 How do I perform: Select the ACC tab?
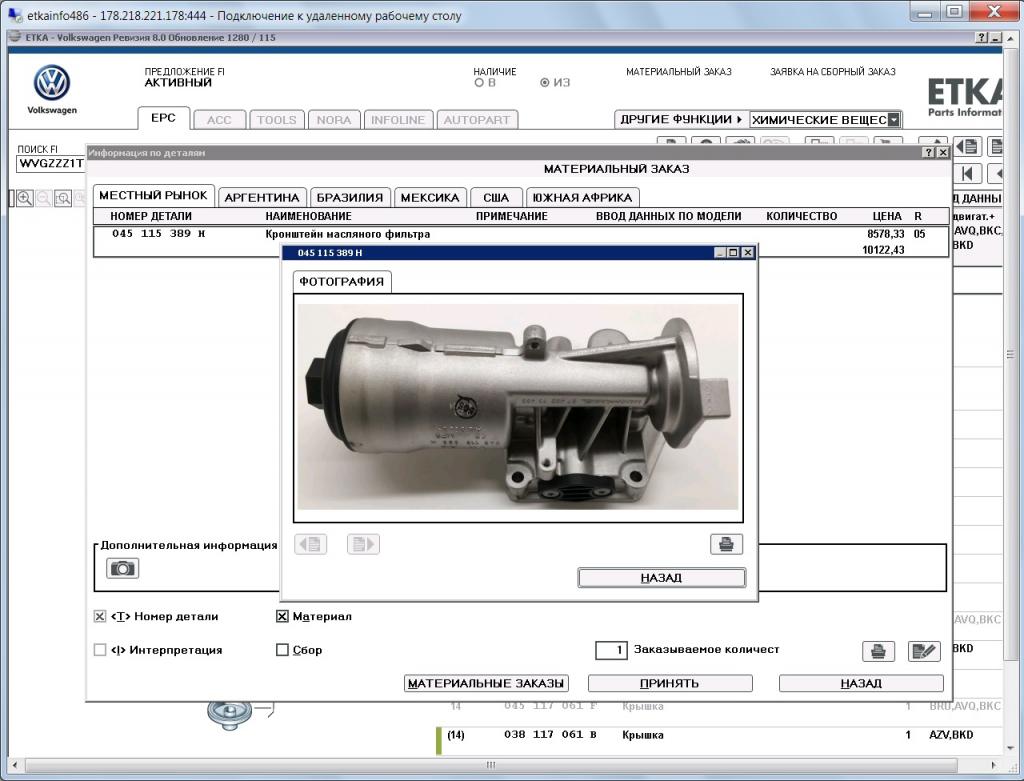[219, 120]
